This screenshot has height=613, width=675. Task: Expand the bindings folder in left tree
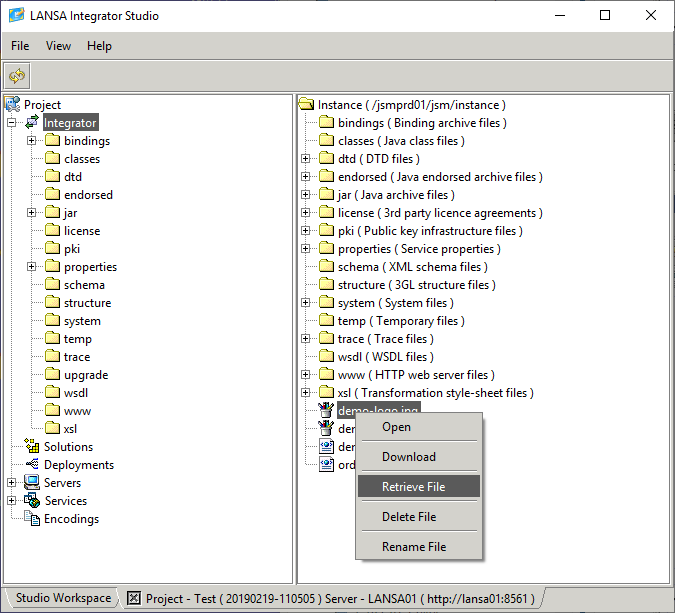pos(31,141)
